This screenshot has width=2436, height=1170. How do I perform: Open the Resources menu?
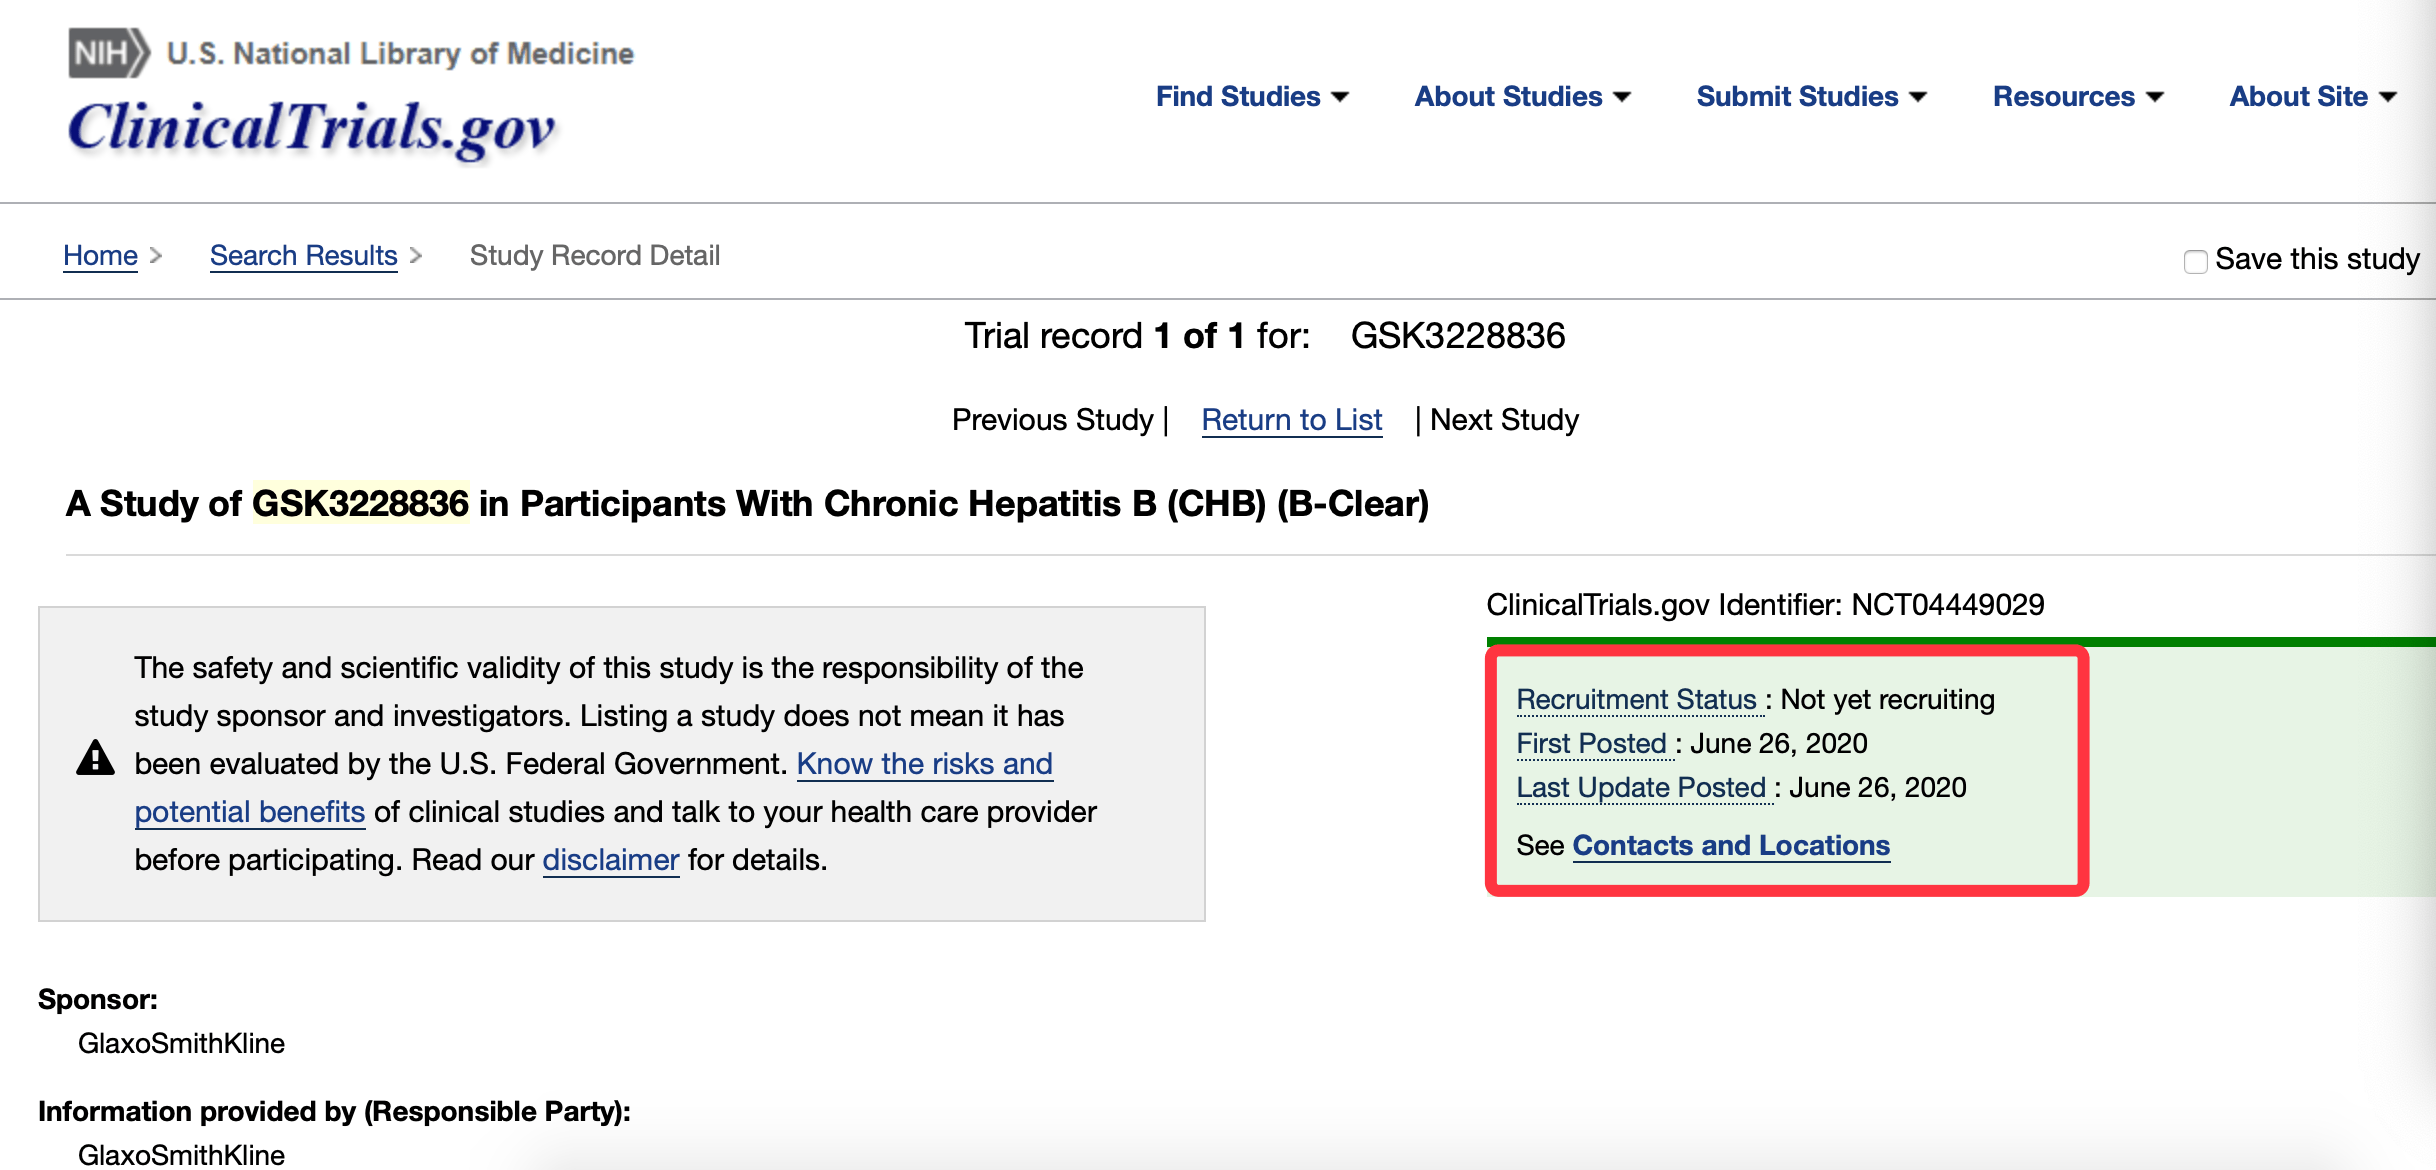pos(2078,97)
